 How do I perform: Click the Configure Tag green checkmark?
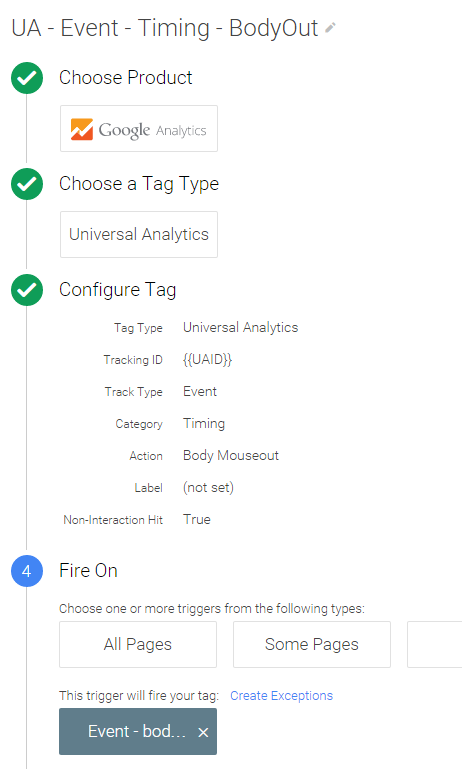coord(27,290)
